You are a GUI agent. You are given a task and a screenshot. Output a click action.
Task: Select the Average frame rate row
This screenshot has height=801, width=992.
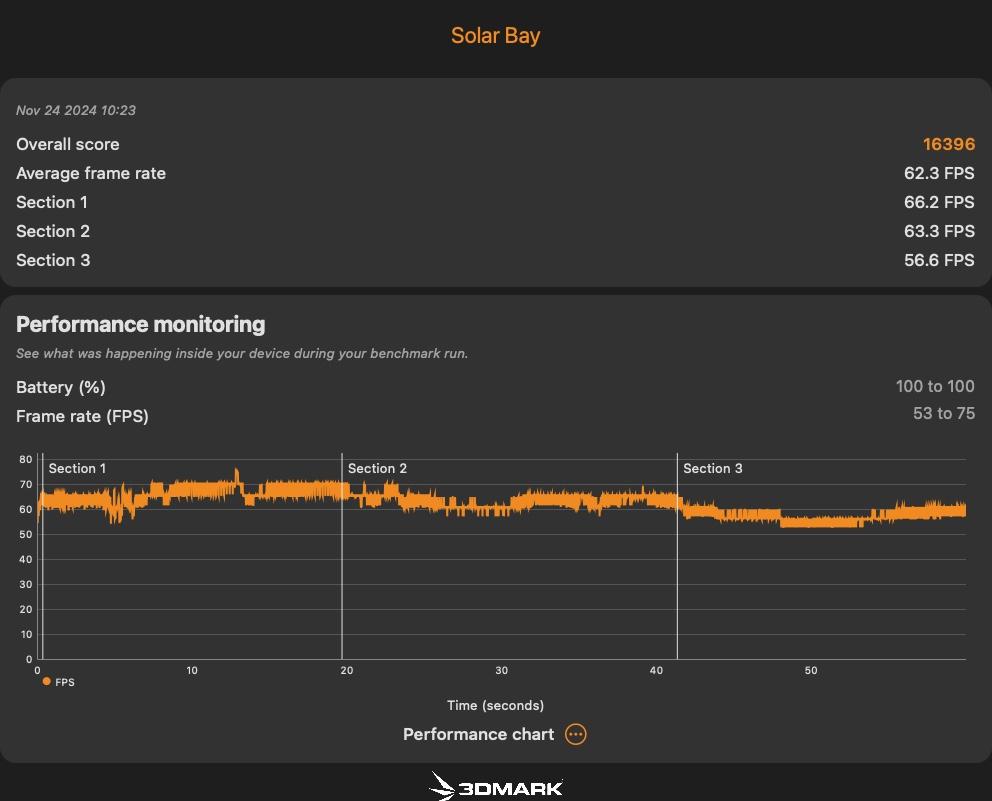click(495, 173)
